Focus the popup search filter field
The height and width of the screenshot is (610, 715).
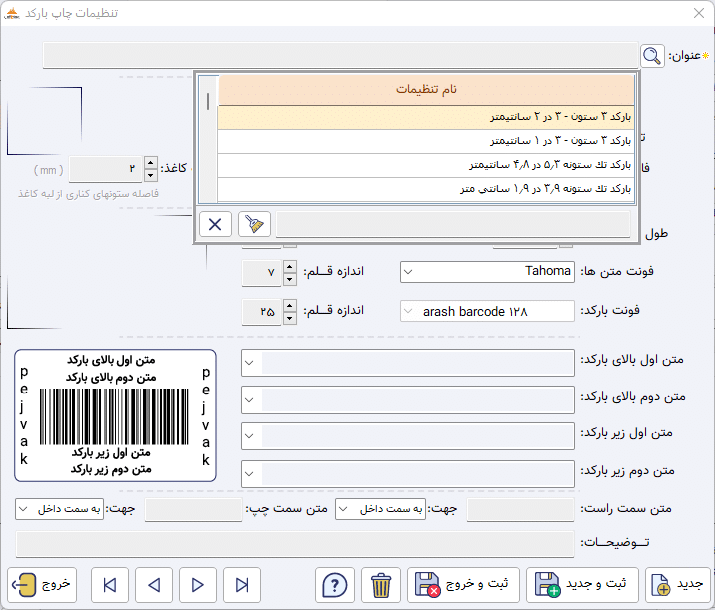click(453, 224)
